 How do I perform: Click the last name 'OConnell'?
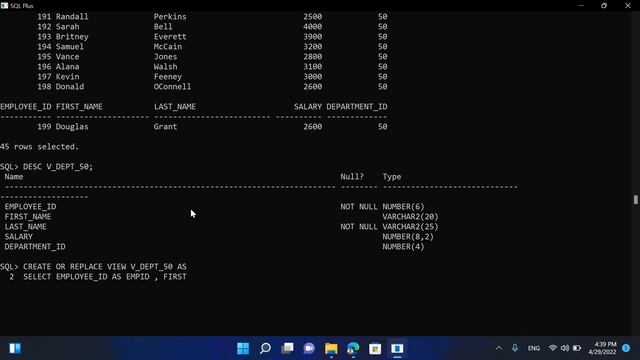pyautogui.click(x=172, y=87)
